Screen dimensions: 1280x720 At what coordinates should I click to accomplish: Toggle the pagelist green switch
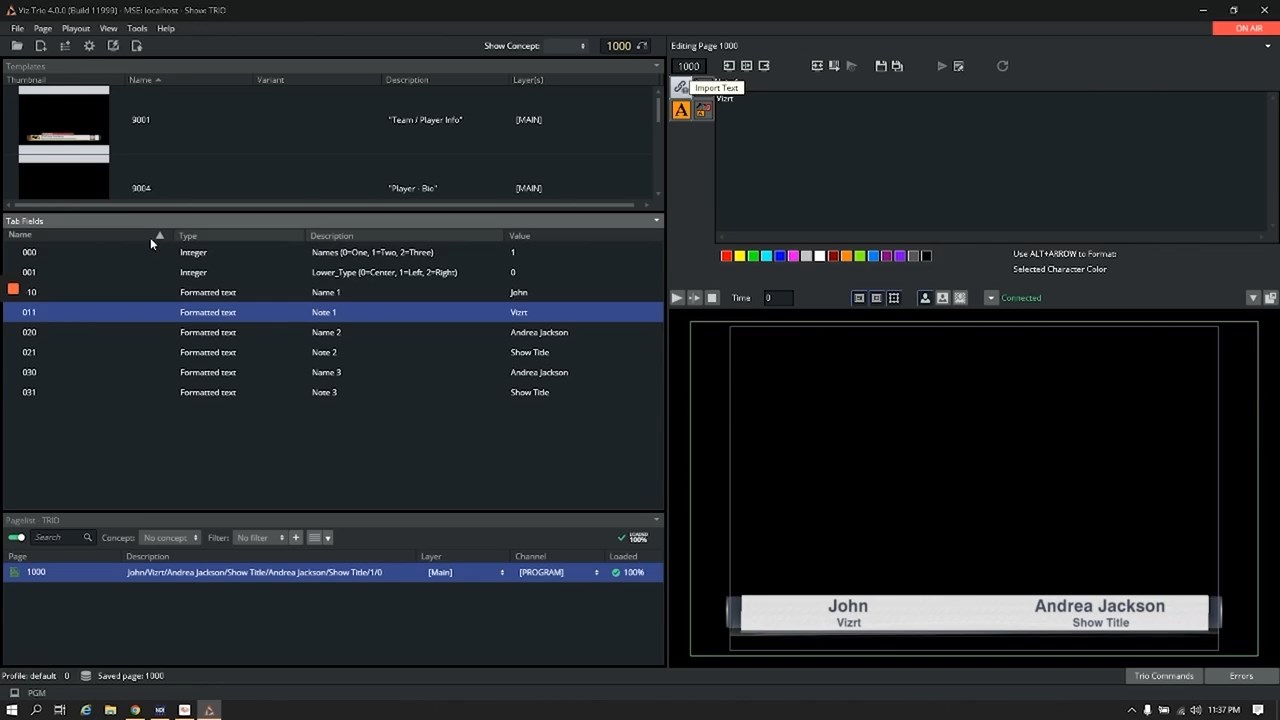16,538
